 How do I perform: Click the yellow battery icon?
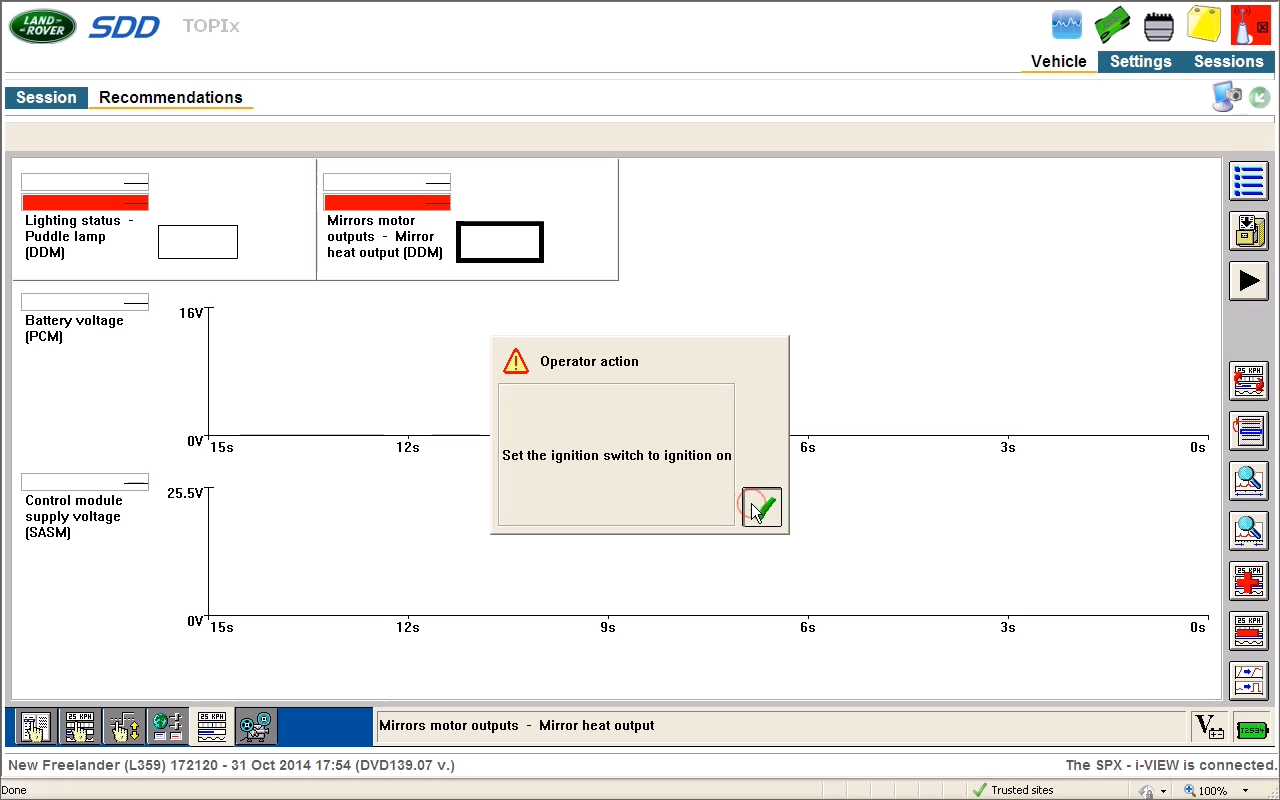[x=1203, y=25]
